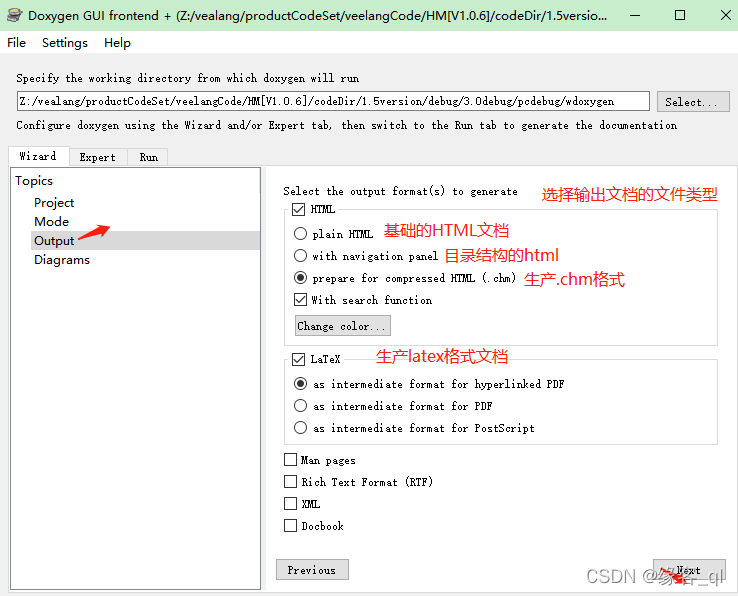Open the Settings menu
This screenshot has height=596, width=738.
tap(65, 43)
